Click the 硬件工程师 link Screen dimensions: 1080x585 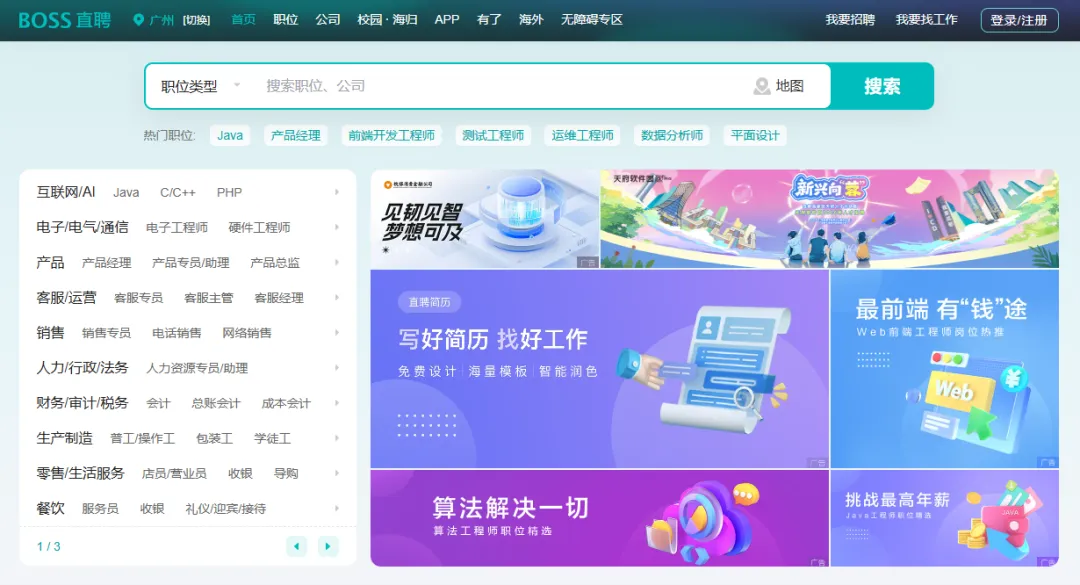coord(259,227)
